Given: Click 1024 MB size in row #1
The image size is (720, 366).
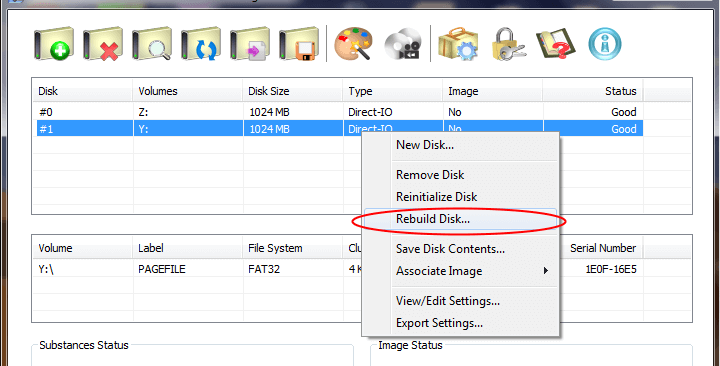Looking at the screenshot, I should [270, 129].
